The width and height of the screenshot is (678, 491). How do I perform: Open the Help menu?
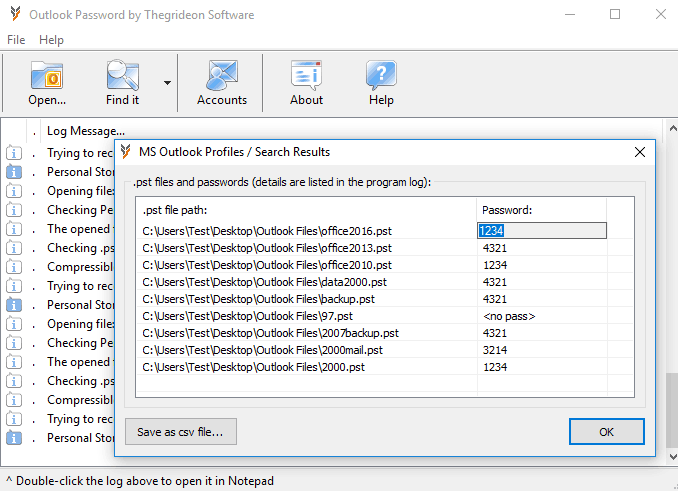click(51, 40)
